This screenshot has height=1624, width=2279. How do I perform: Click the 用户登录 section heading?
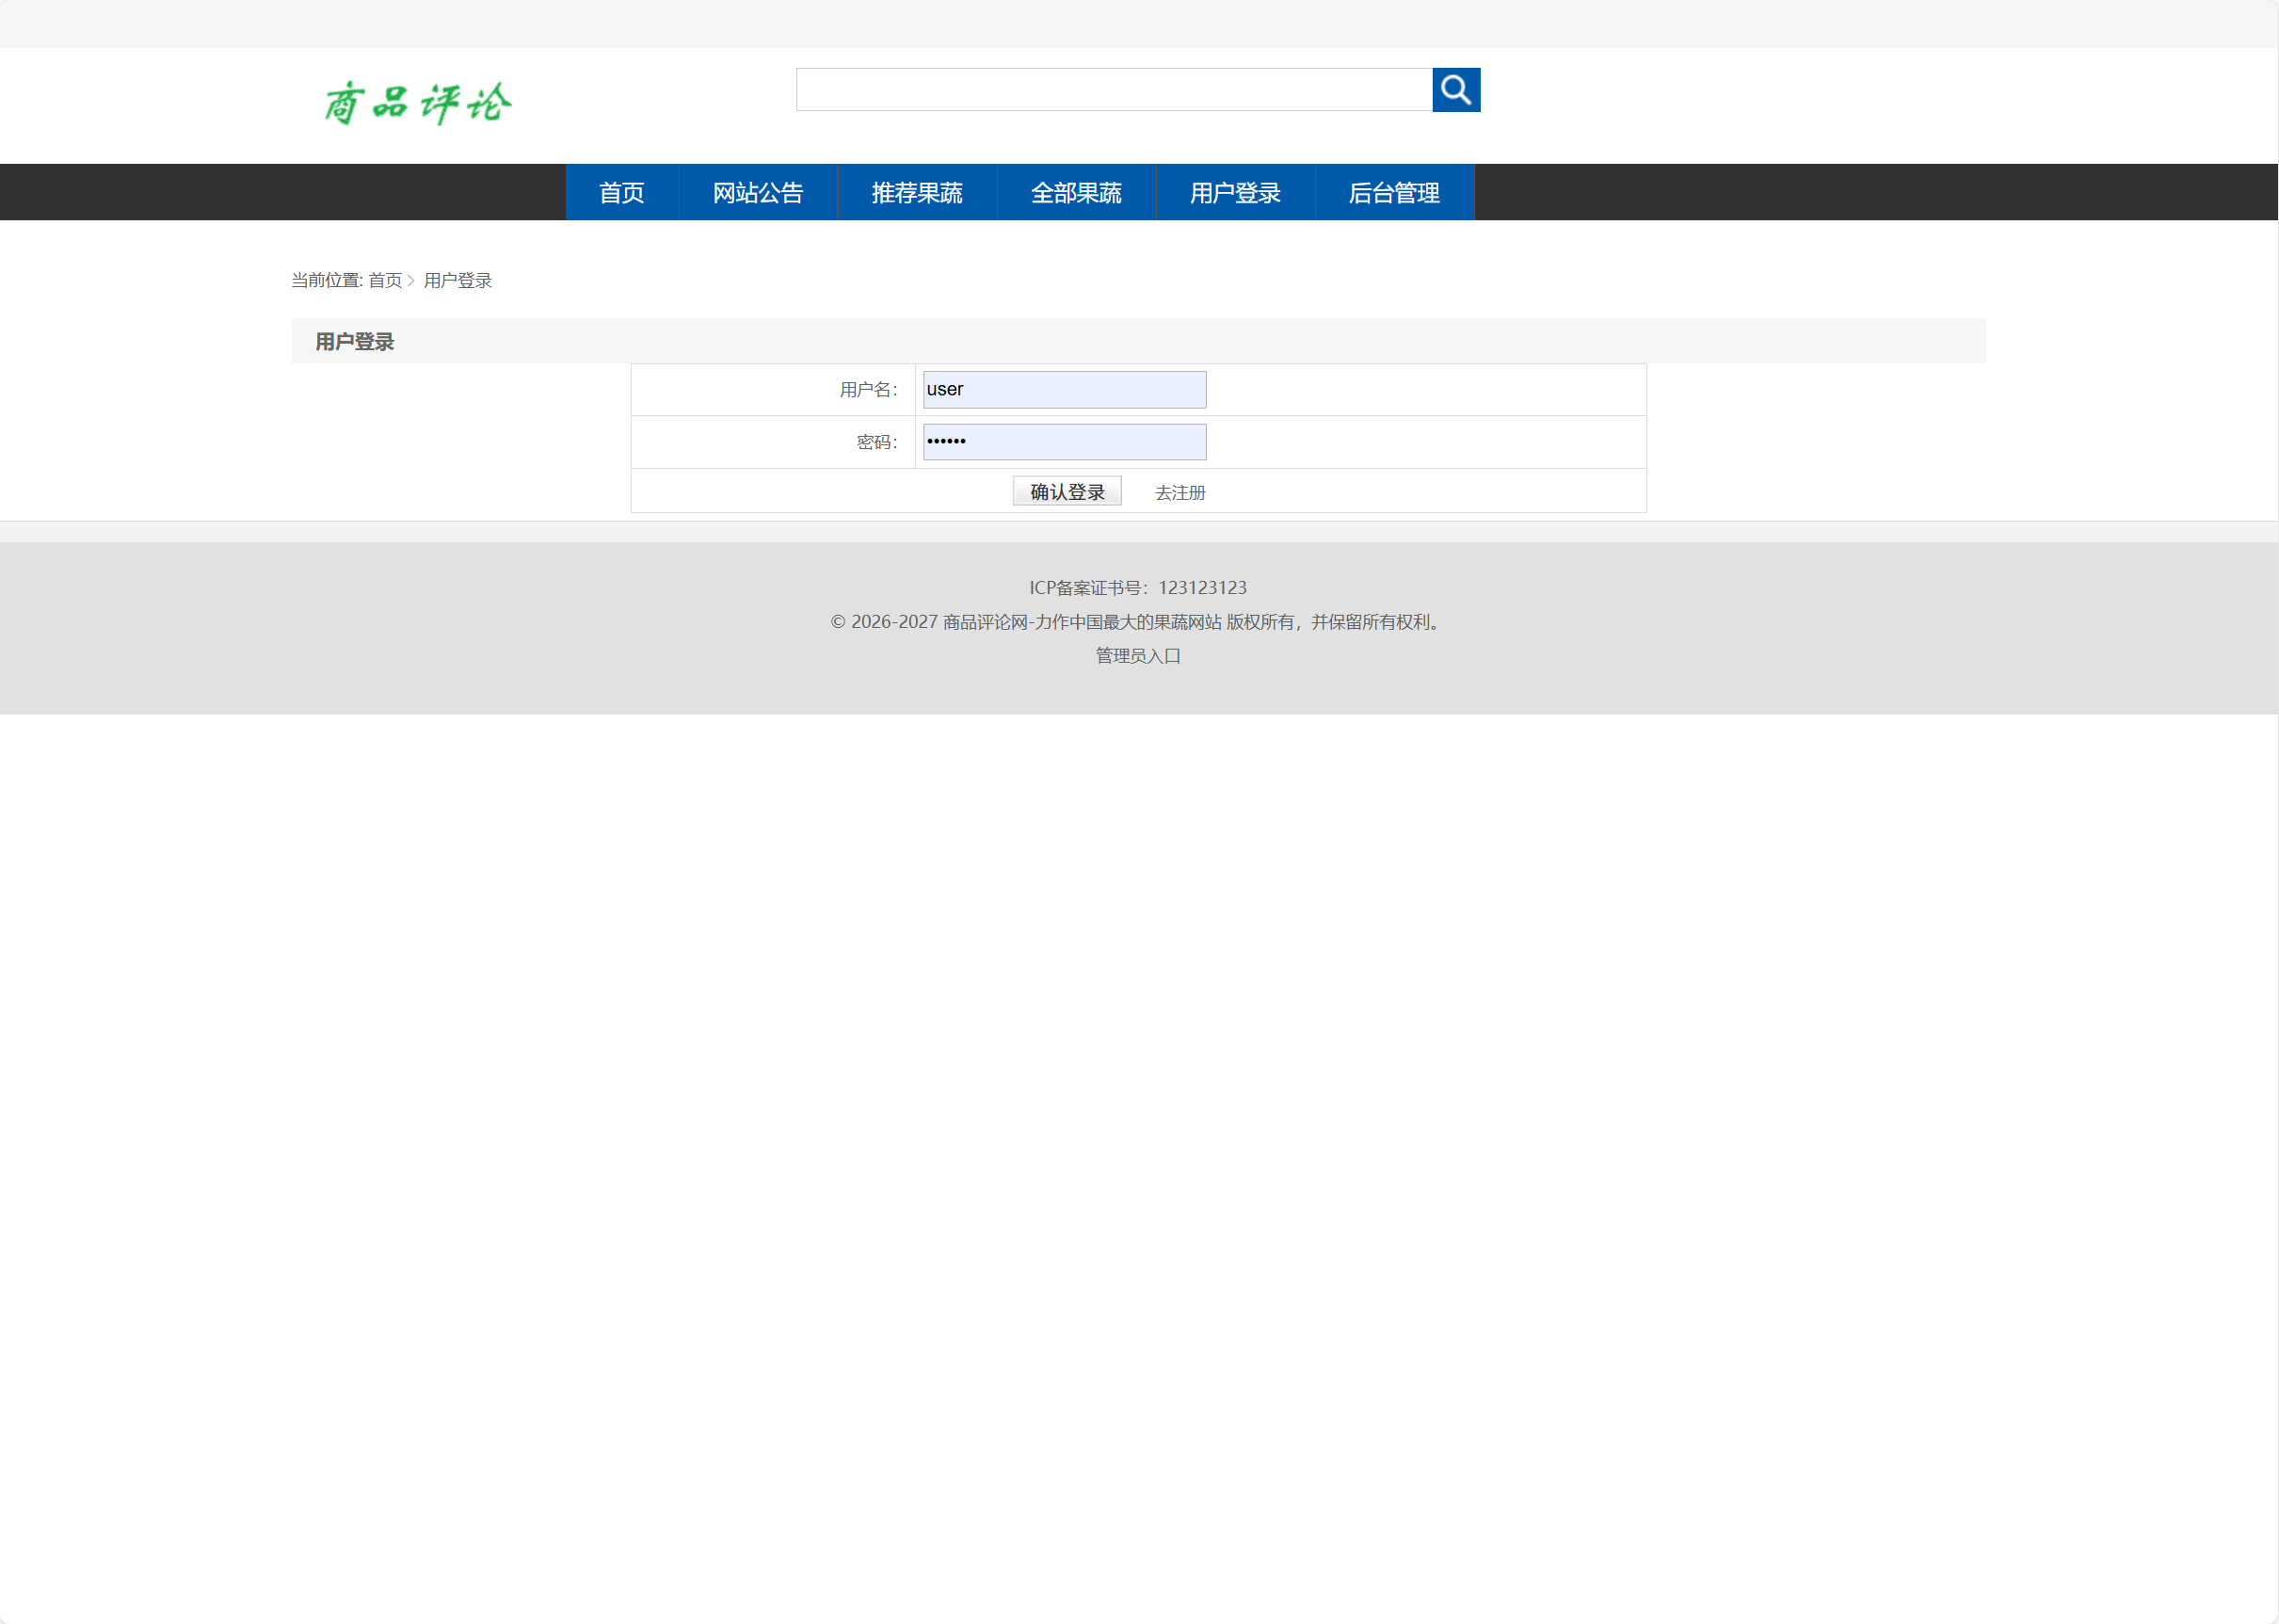(354, 342)
